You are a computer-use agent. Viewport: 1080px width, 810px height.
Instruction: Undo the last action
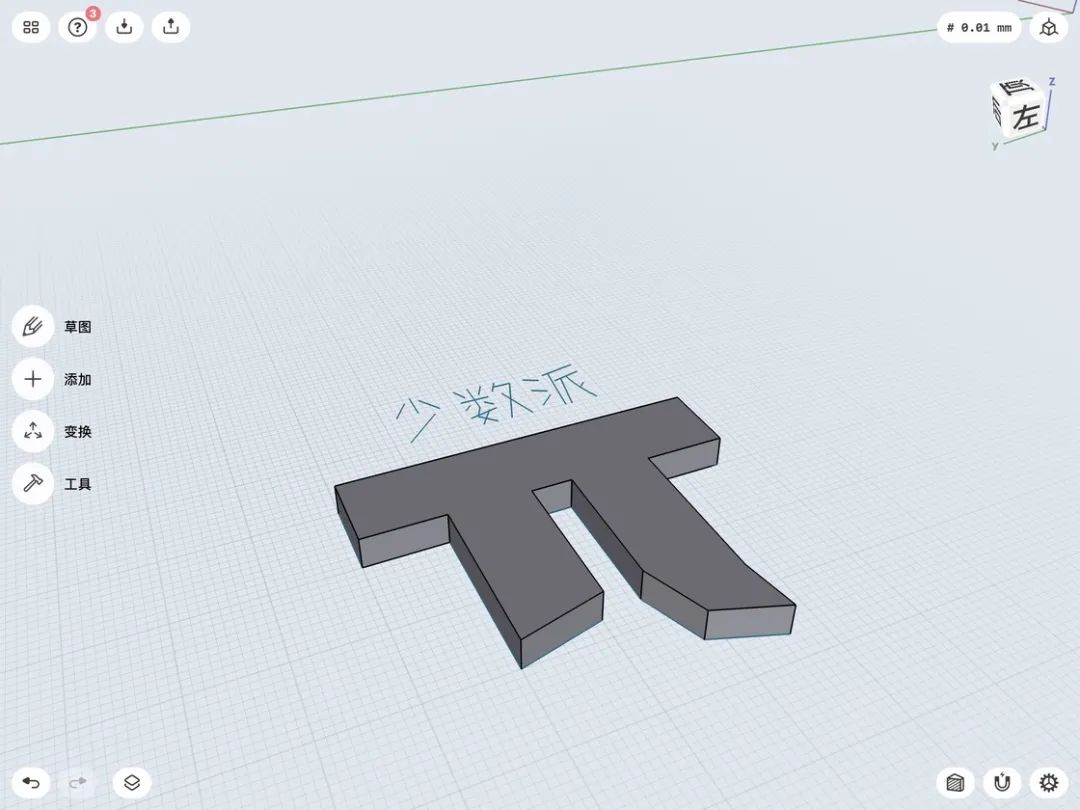[x=31, y=782]
